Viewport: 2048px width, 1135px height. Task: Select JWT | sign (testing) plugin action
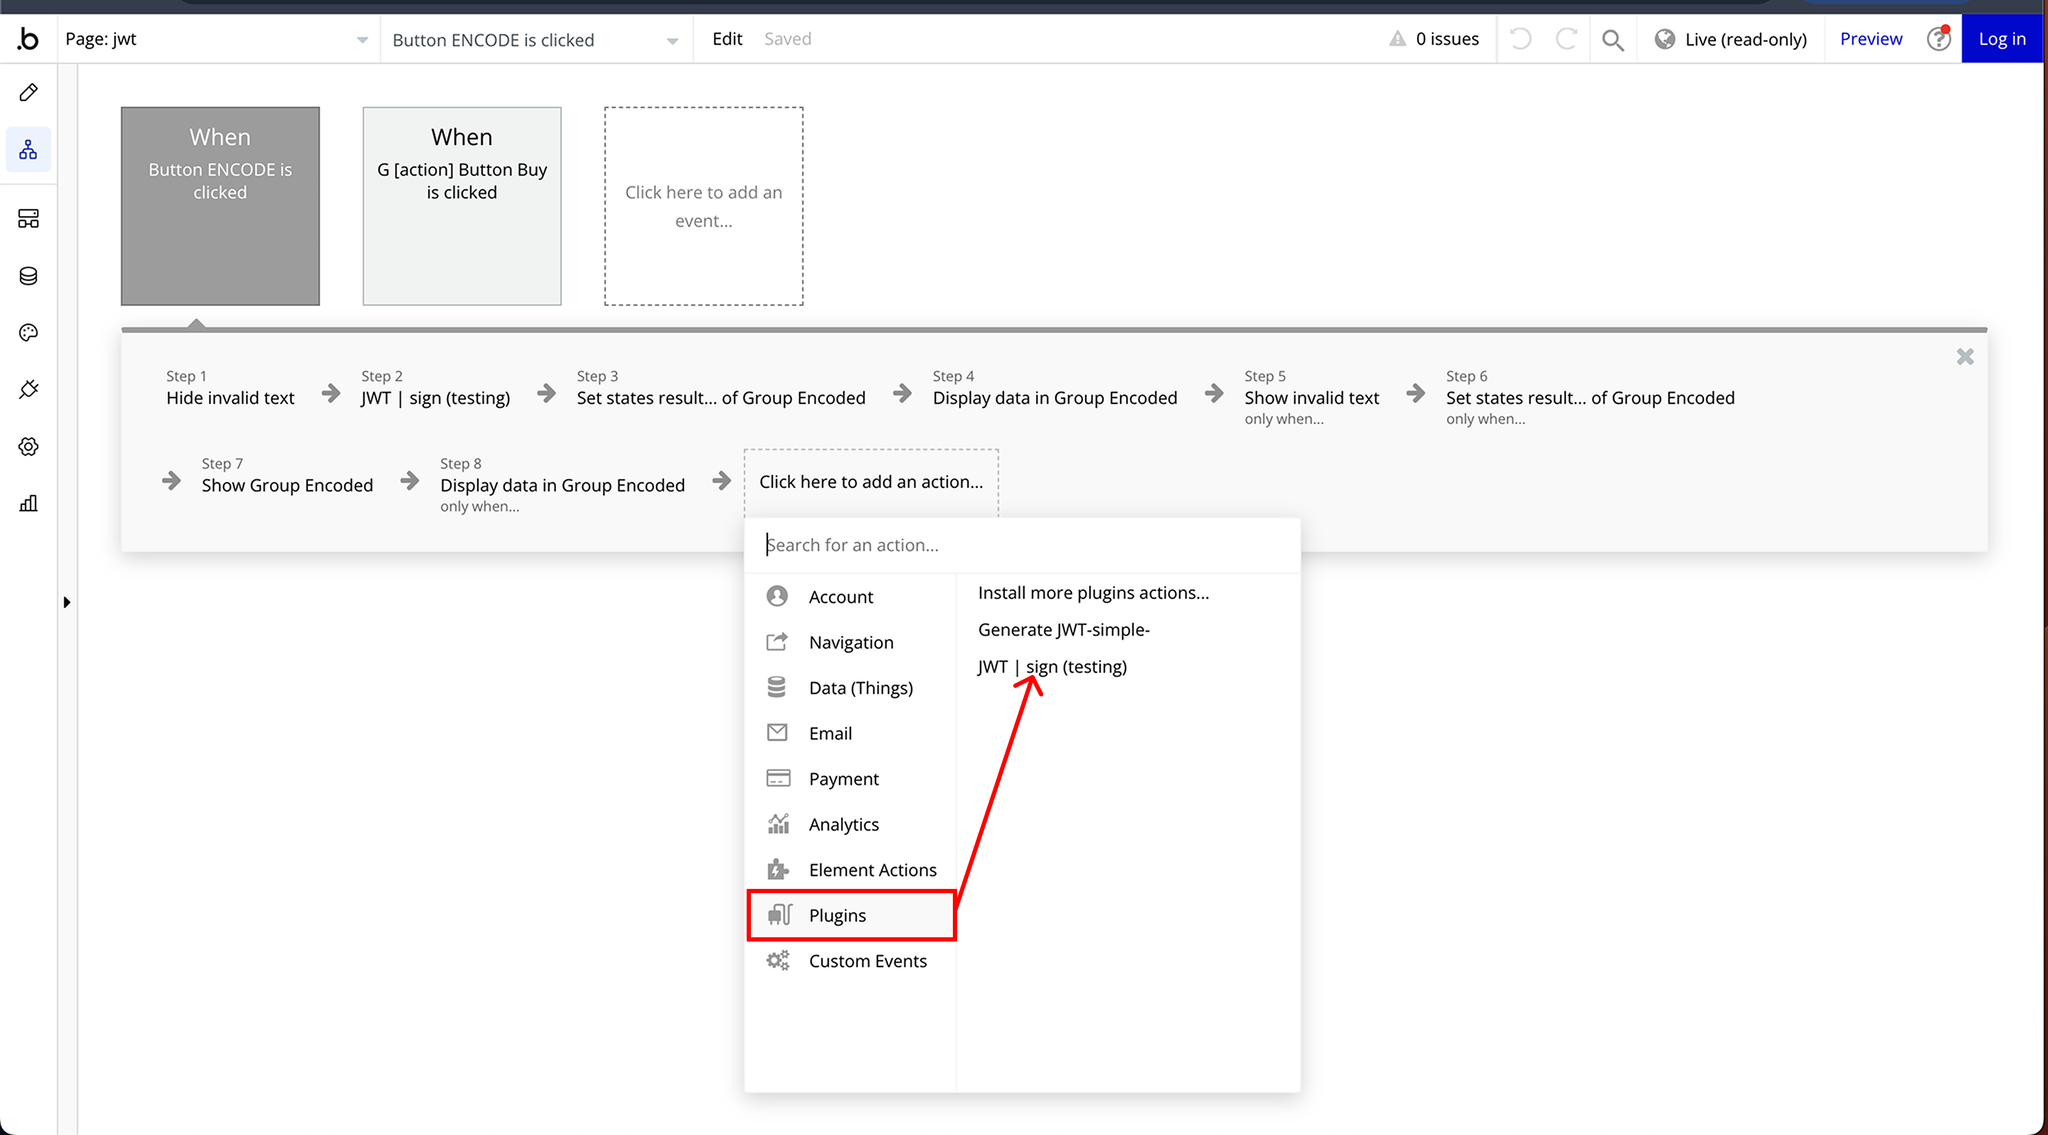pos(1052,665)
